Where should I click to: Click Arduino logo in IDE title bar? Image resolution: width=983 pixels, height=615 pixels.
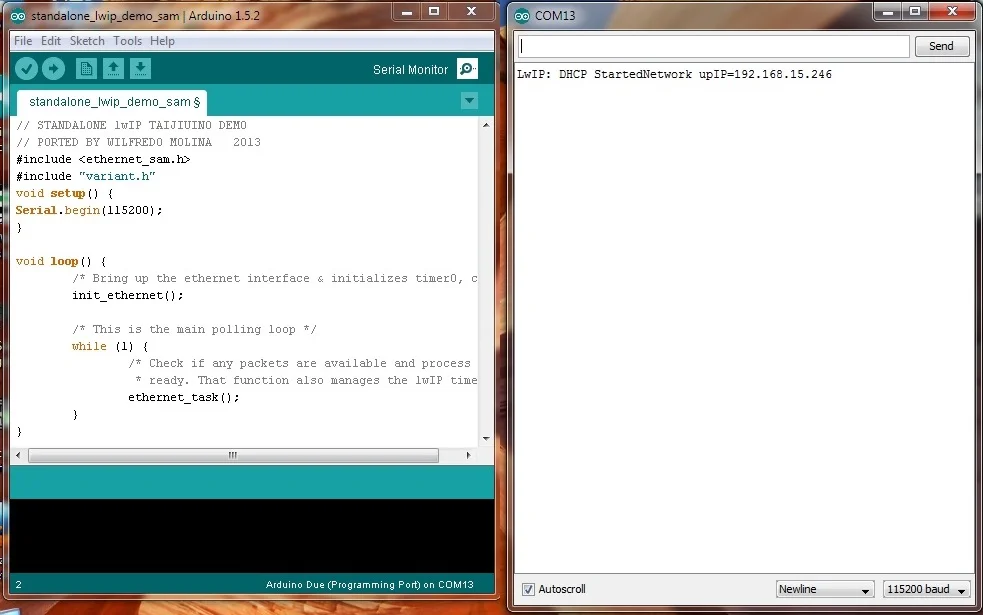pyautogui.click(x=18, y=16)
